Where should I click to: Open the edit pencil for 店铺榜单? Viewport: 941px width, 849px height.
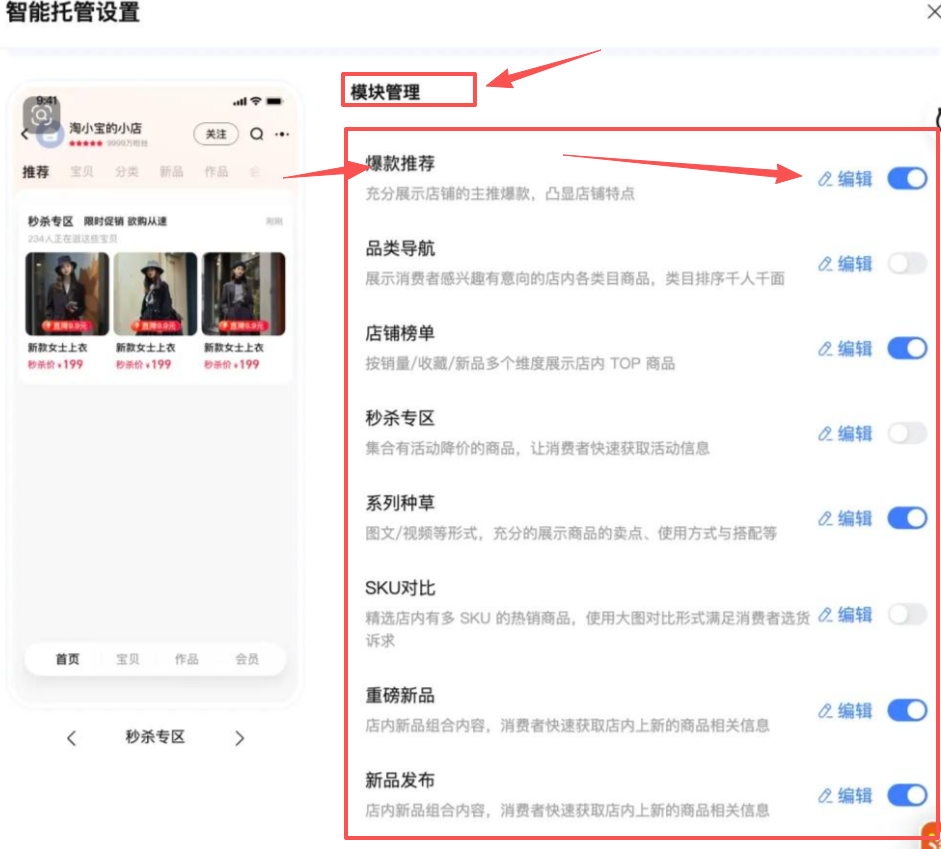click(825, 349)
